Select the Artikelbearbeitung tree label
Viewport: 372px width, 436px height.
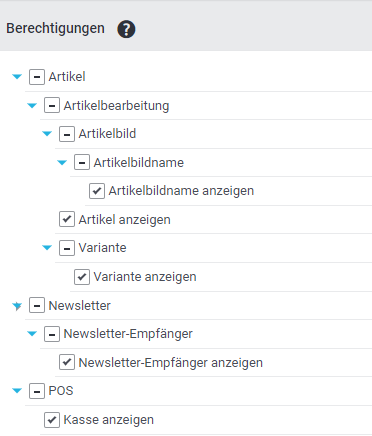tap(116, 106)
